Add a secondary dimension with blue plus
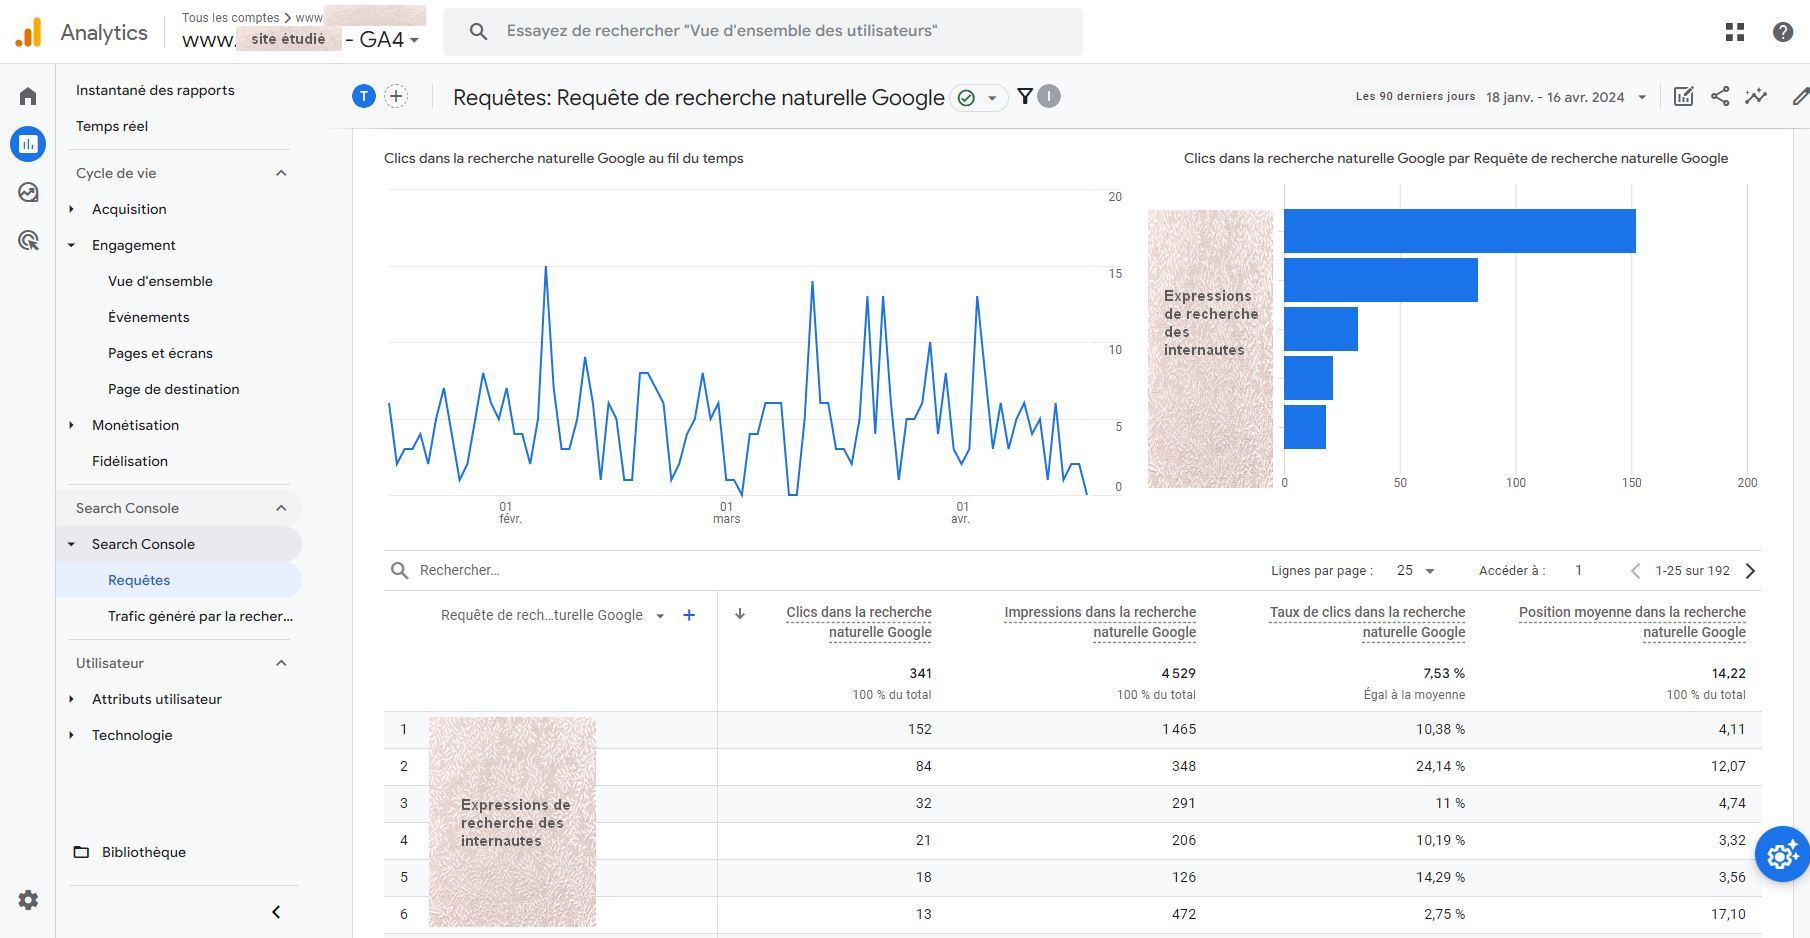This screenshot has height=938, width=1810. tap(689, 615)
